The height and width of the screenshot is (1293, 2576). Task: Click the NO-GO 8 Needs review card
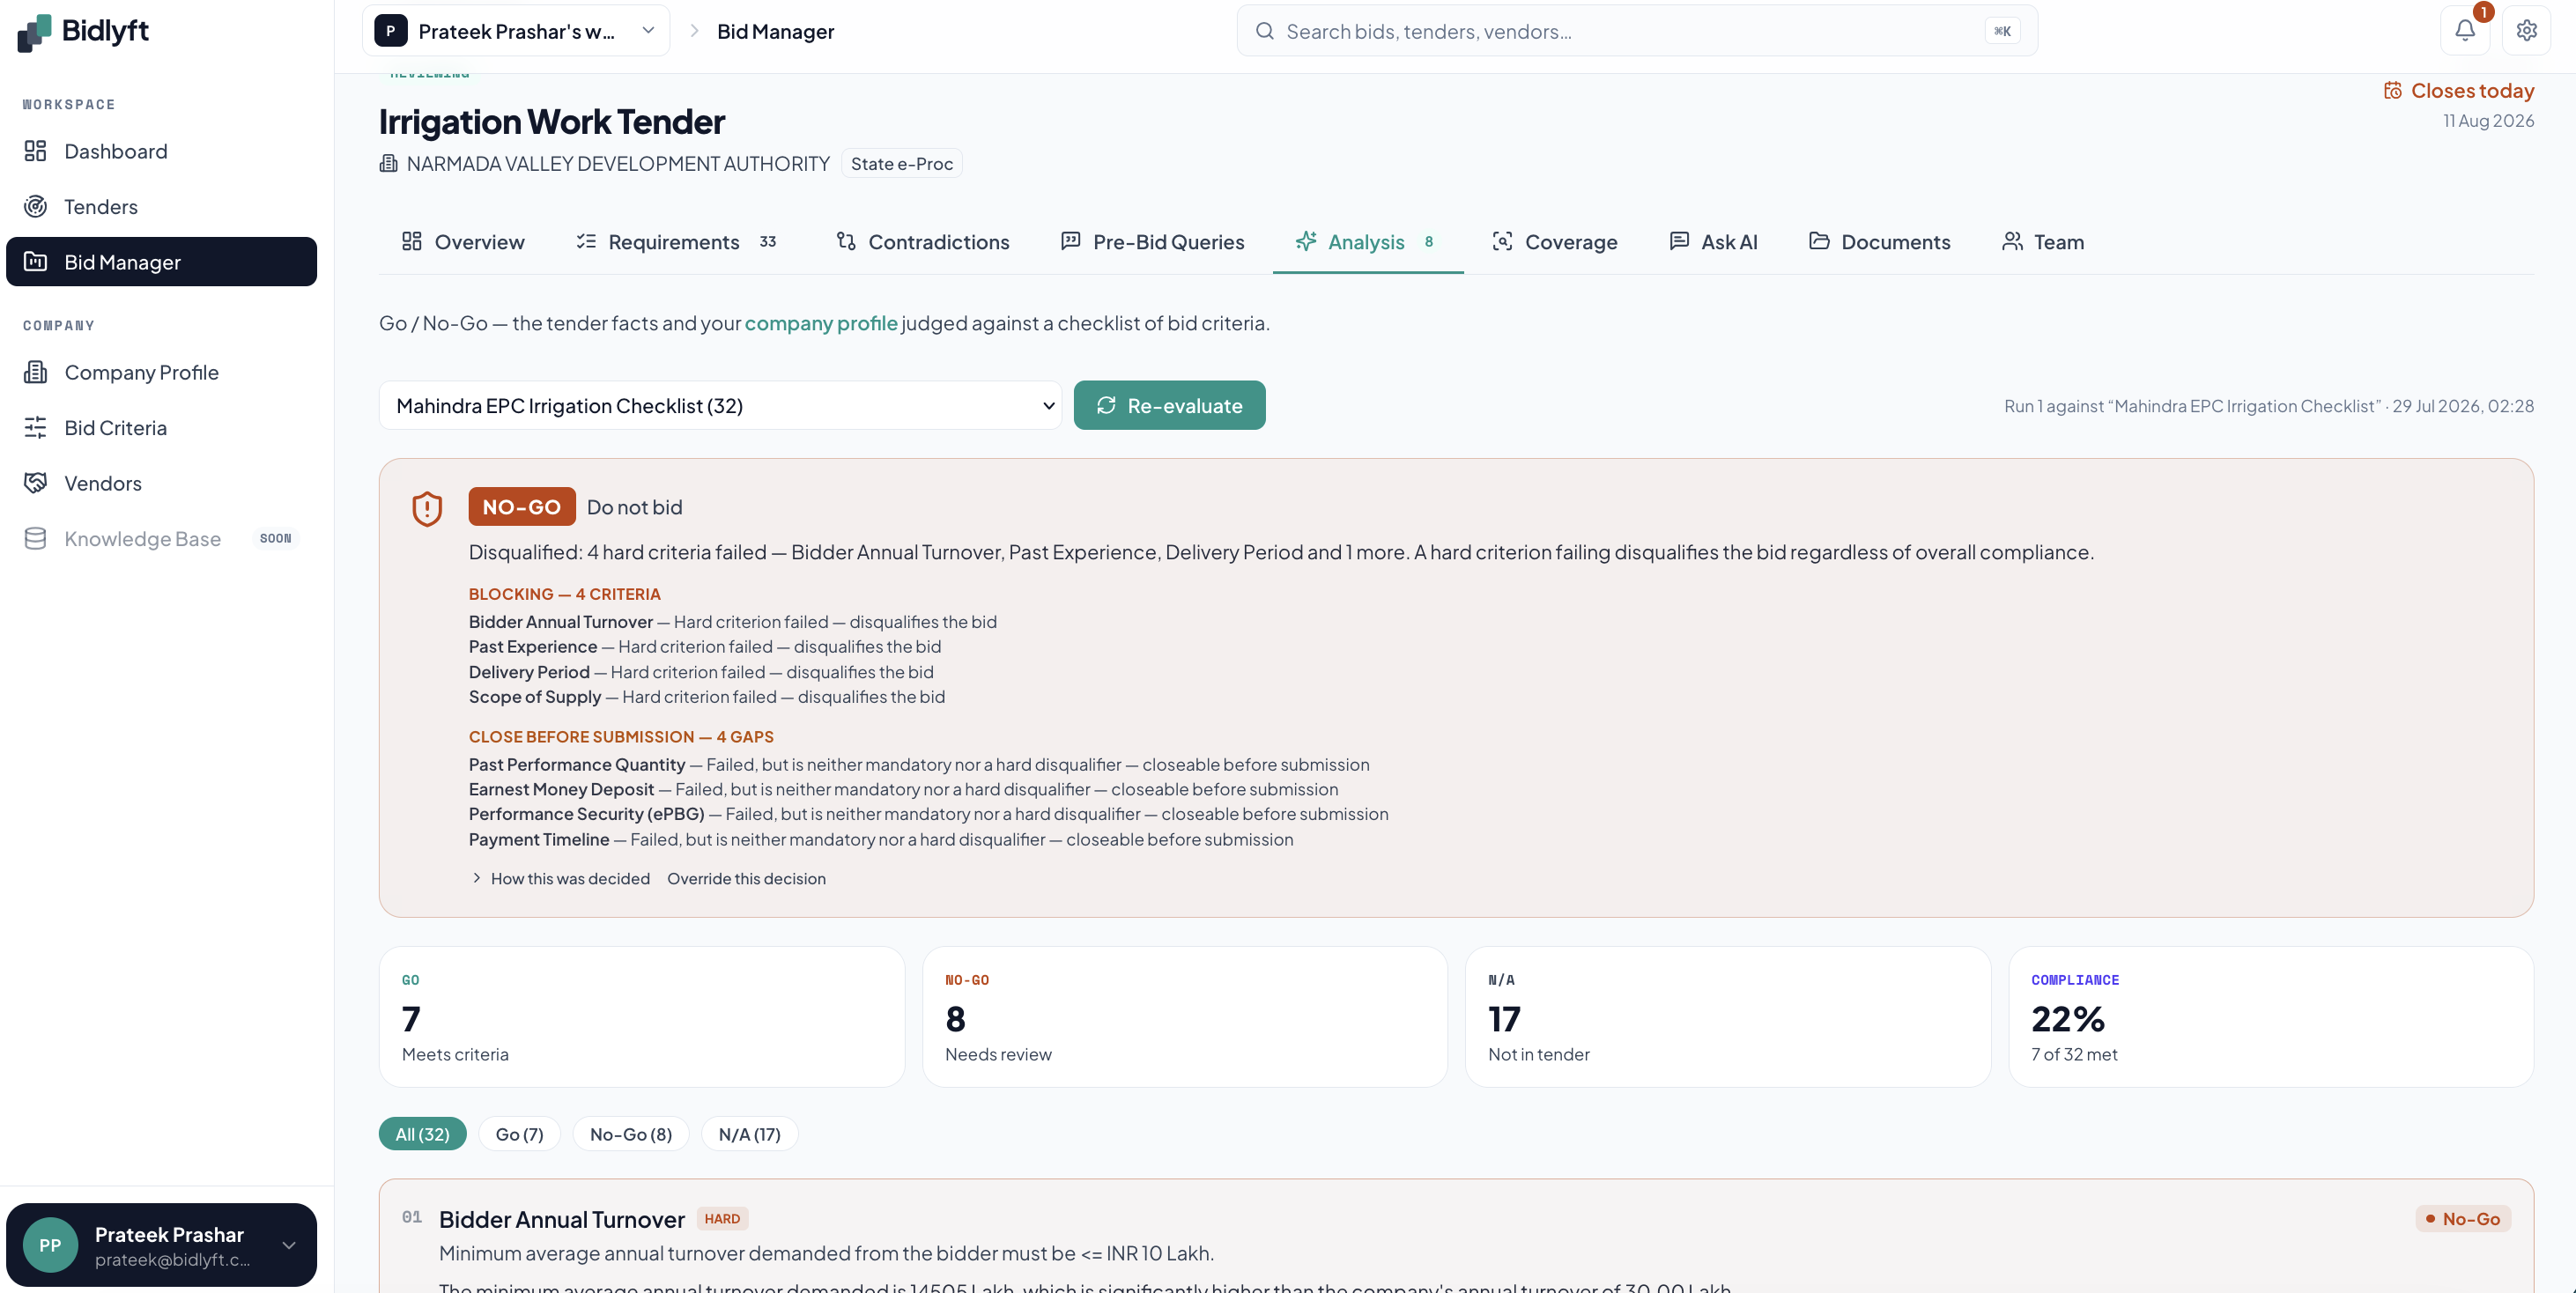(1185, 1017)
